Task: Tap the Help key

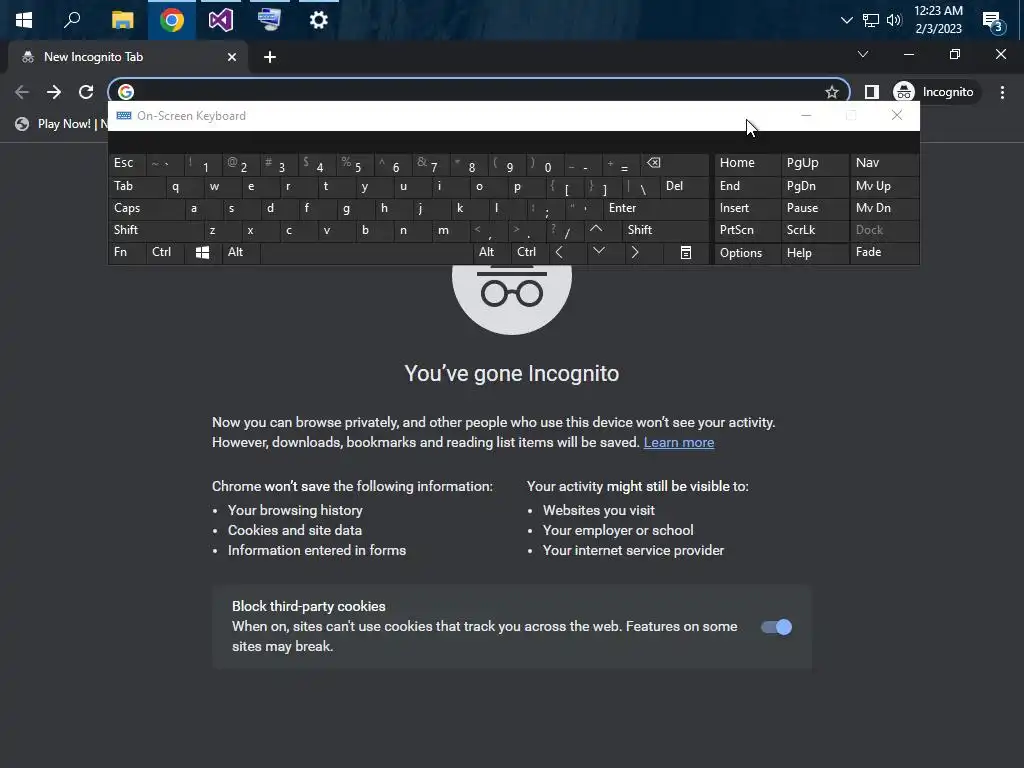Action: (x=815, y=253)
